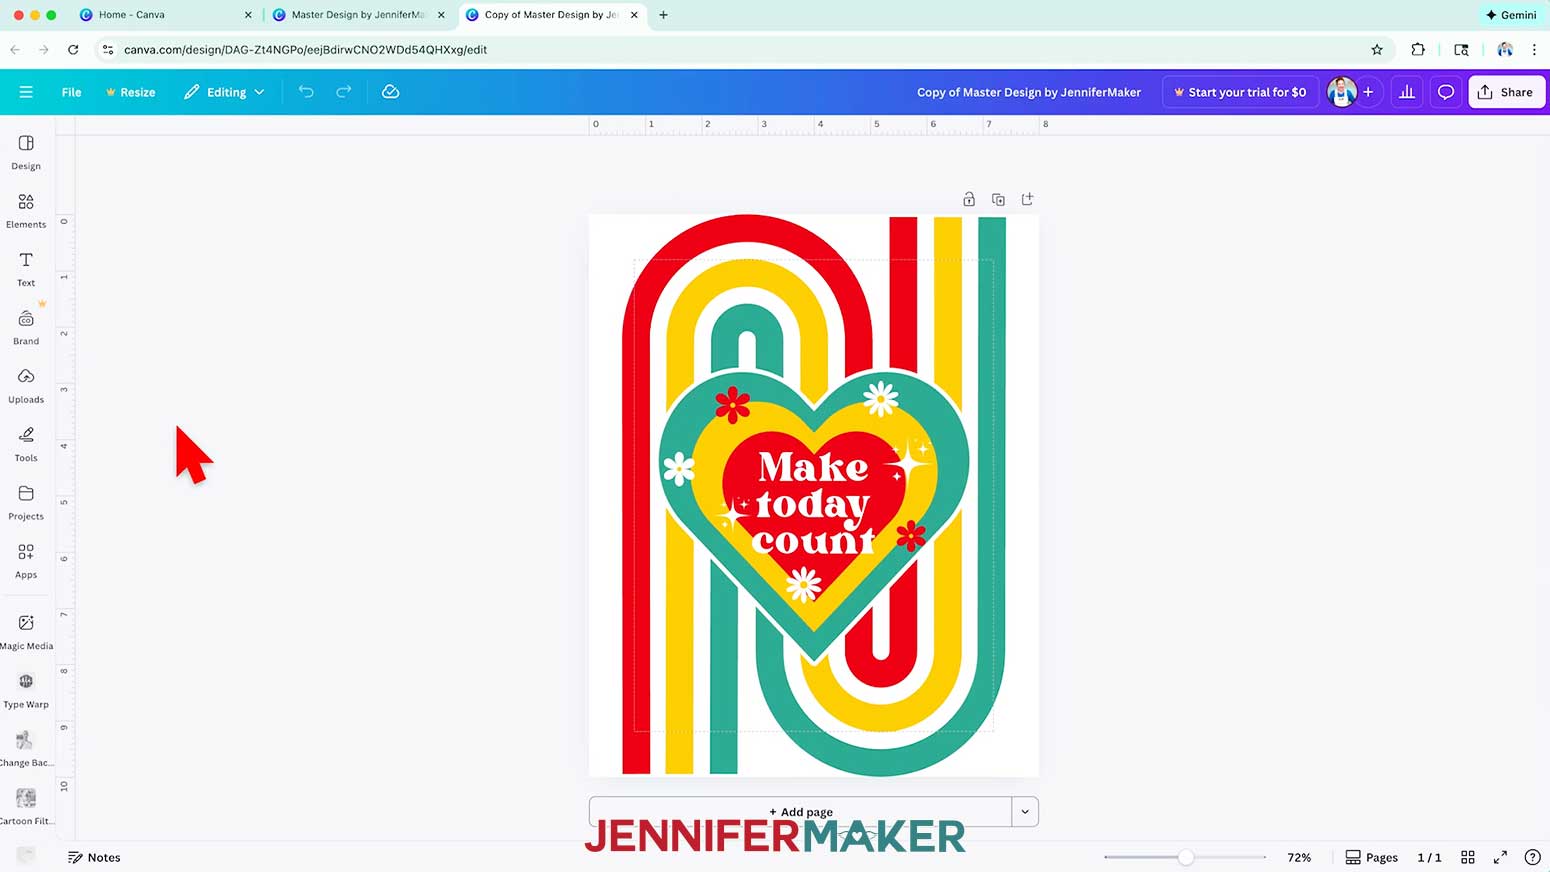The width and height of the screenshot is (1550, 872).
Task: Go back in browser history
Action: click(15, 49)
